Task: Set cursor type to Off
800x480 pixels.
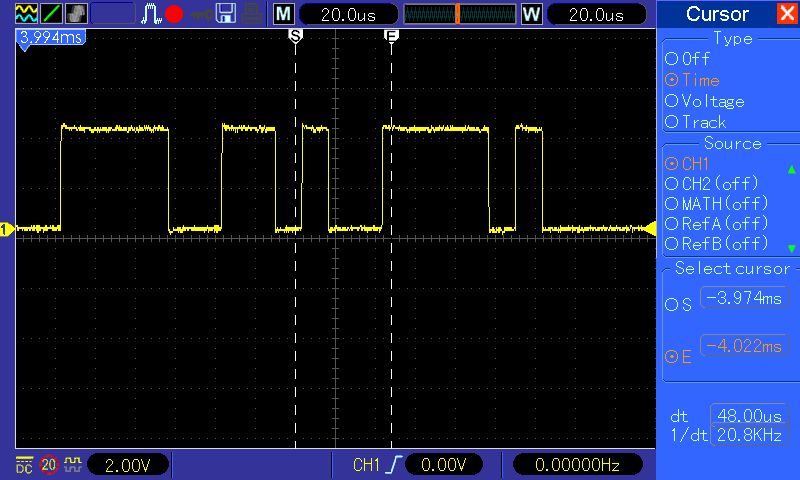Action: point(687,59)
